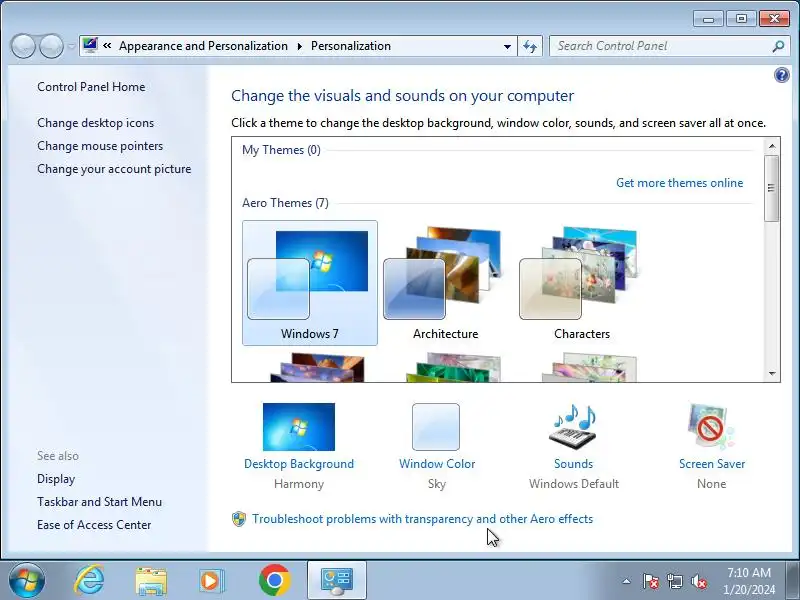Open the Desktop Background Harmony icon
The width and height of the screenshot is (800, 600).
[298, 427]
